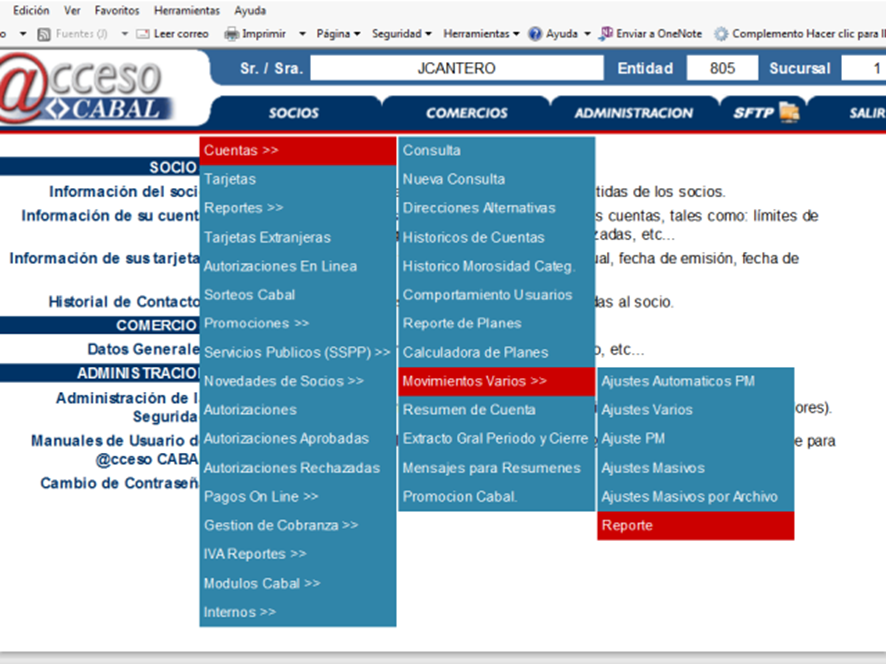Click the Ayuda help icon
The width and height of the screenshot is (886, 664).
click(x=535, y=33)
